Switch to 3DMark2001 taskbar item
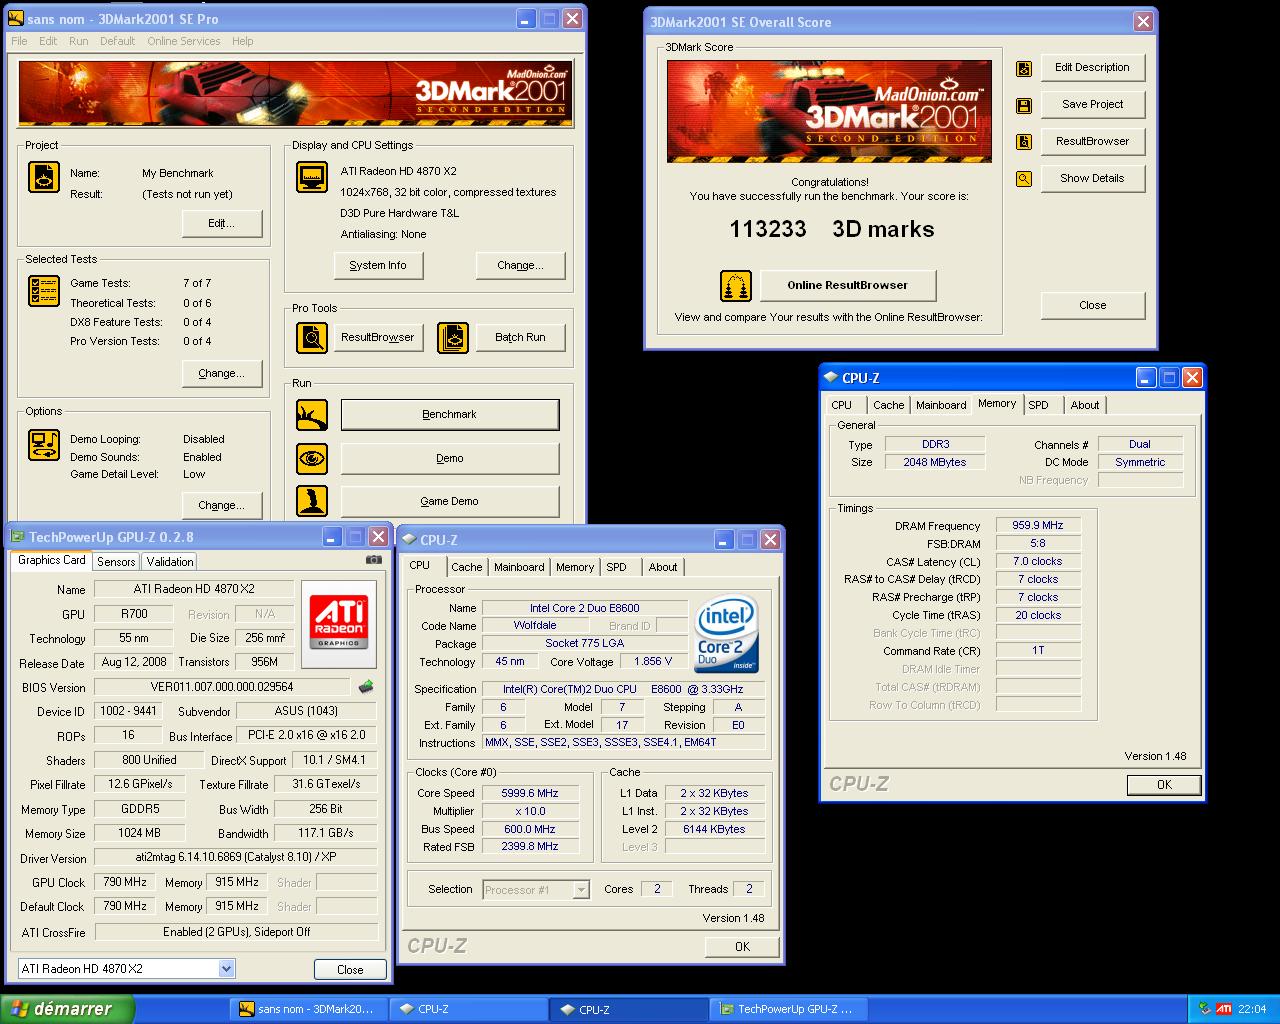The image size is (1280, 1024). point(306,1009)
